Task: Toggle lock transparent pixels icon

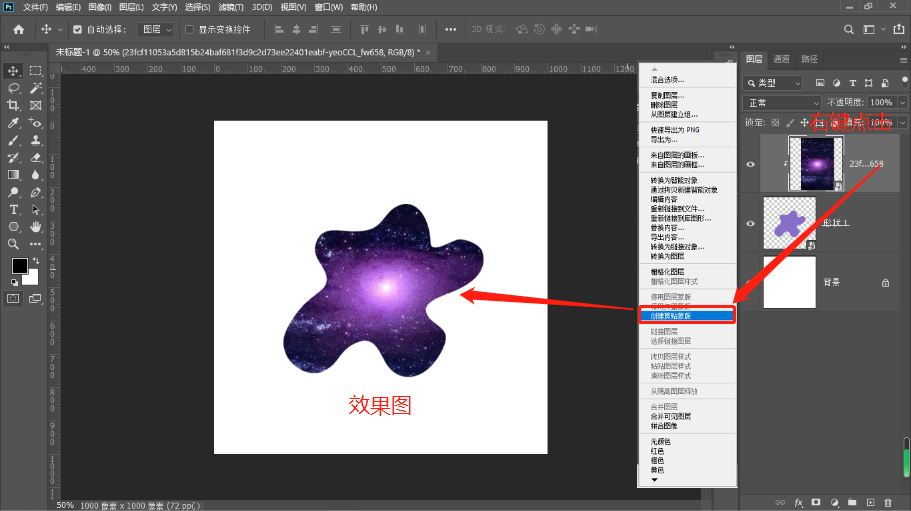Action: click(x=776, y=123)
